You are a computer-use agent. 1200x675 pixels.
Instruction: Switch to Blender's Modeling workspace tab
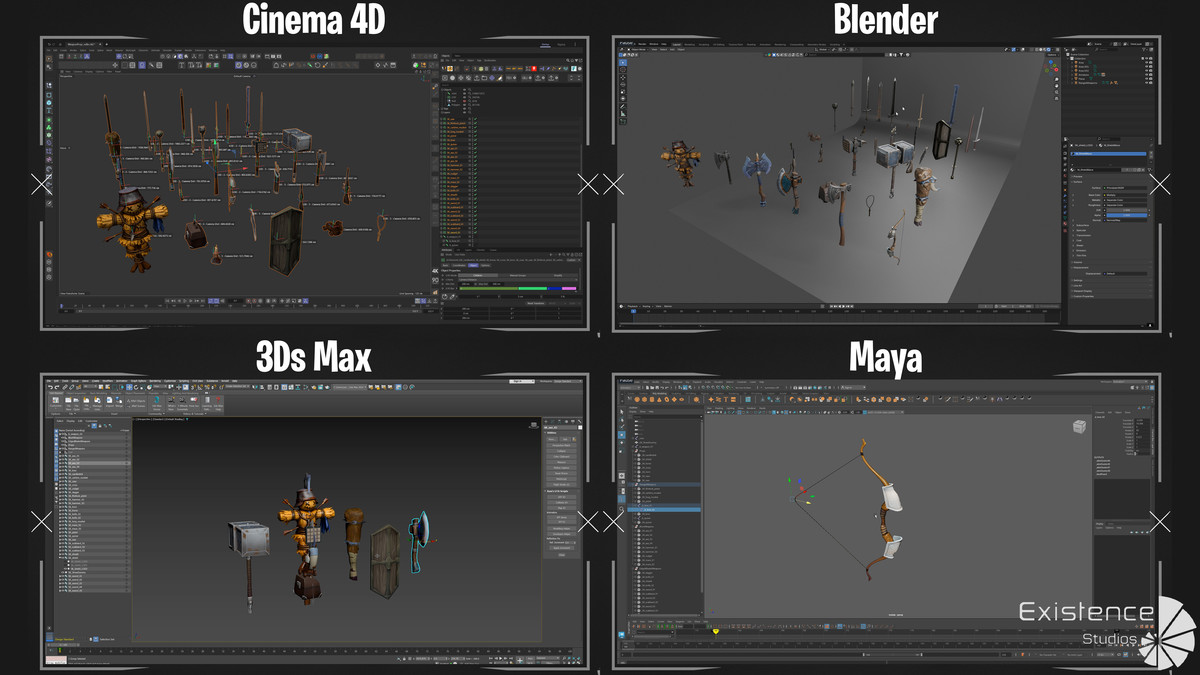tap(690, 45)
